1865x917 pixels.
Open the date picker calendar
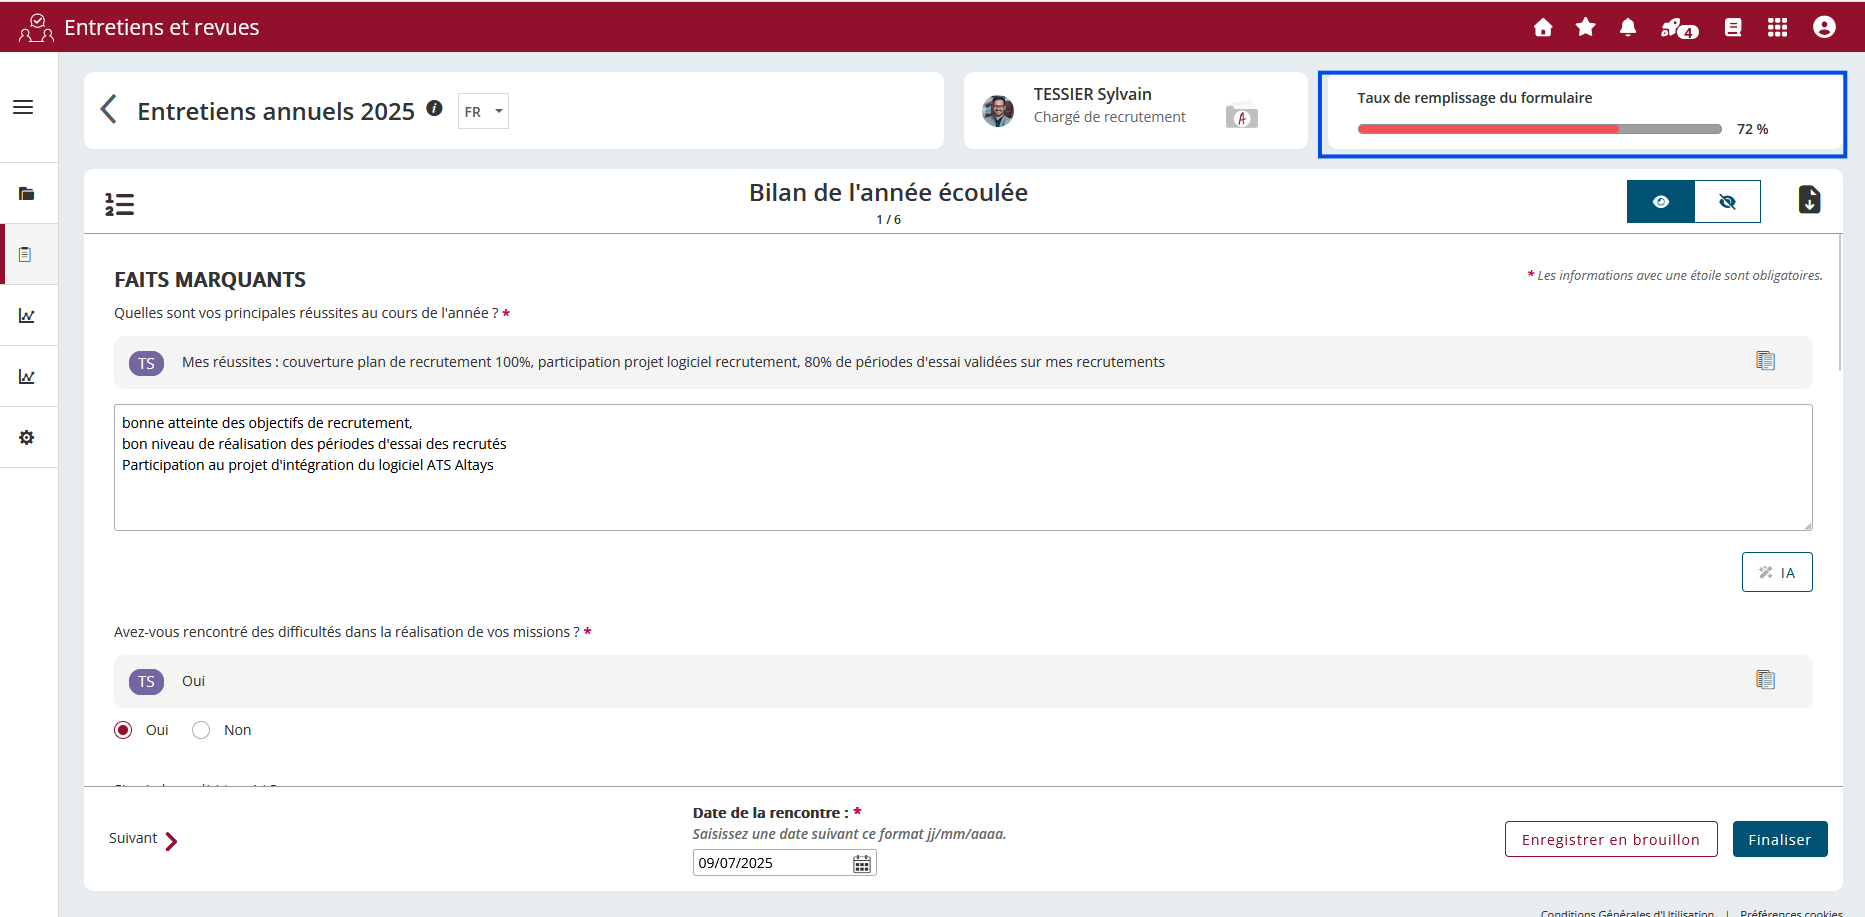tap(862, 863)
